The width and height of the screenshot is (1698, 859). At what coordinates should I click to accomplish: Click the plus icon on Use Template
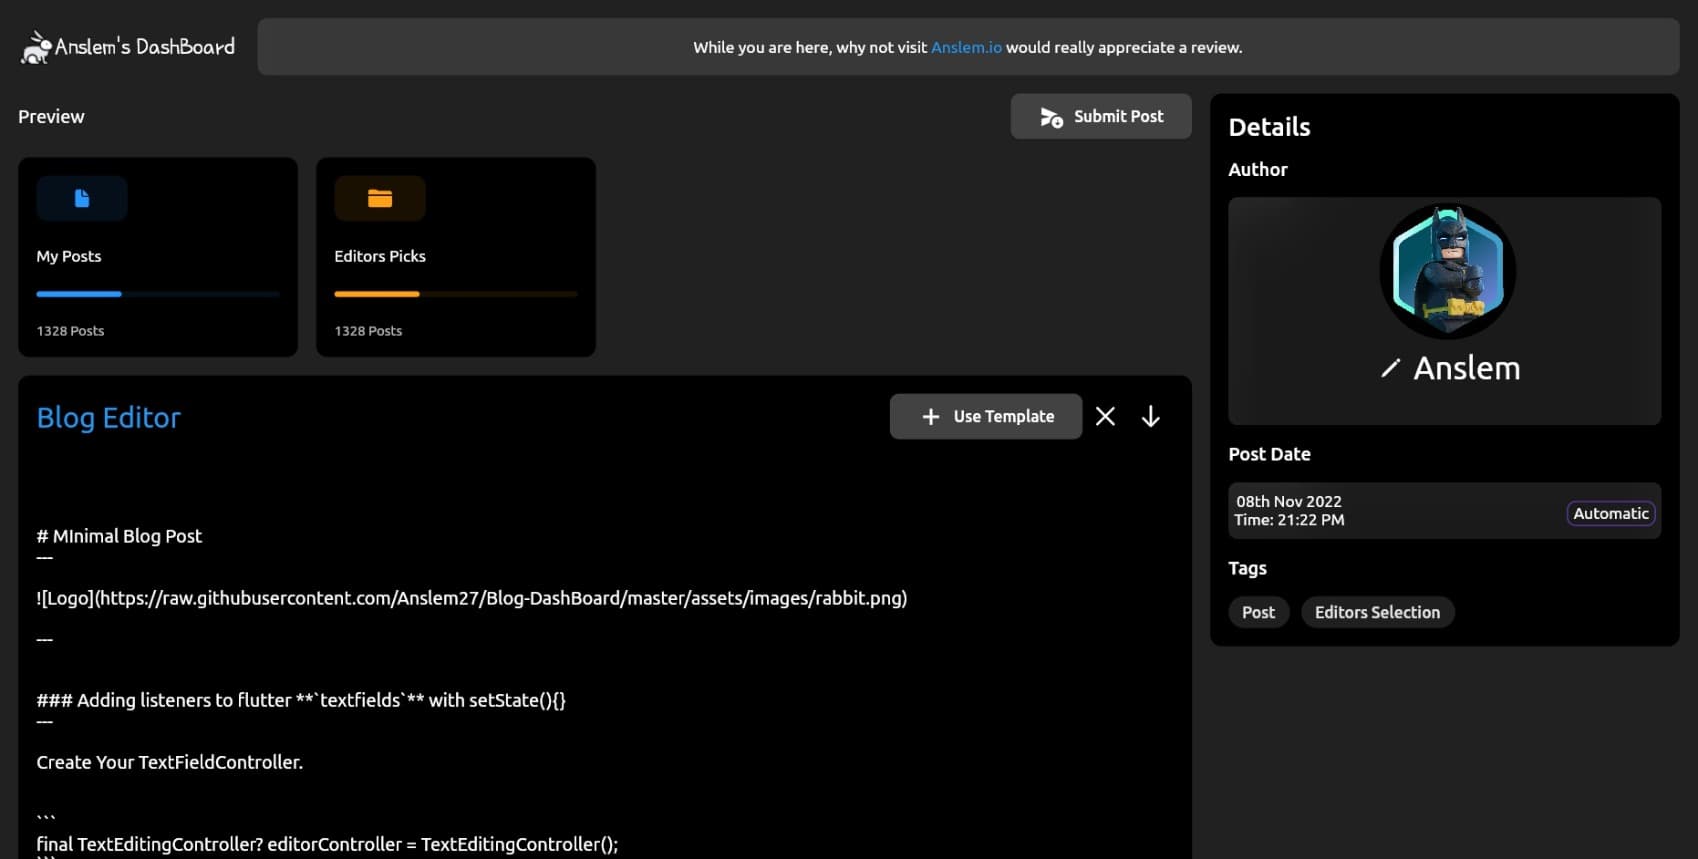[x=930, y=416]
